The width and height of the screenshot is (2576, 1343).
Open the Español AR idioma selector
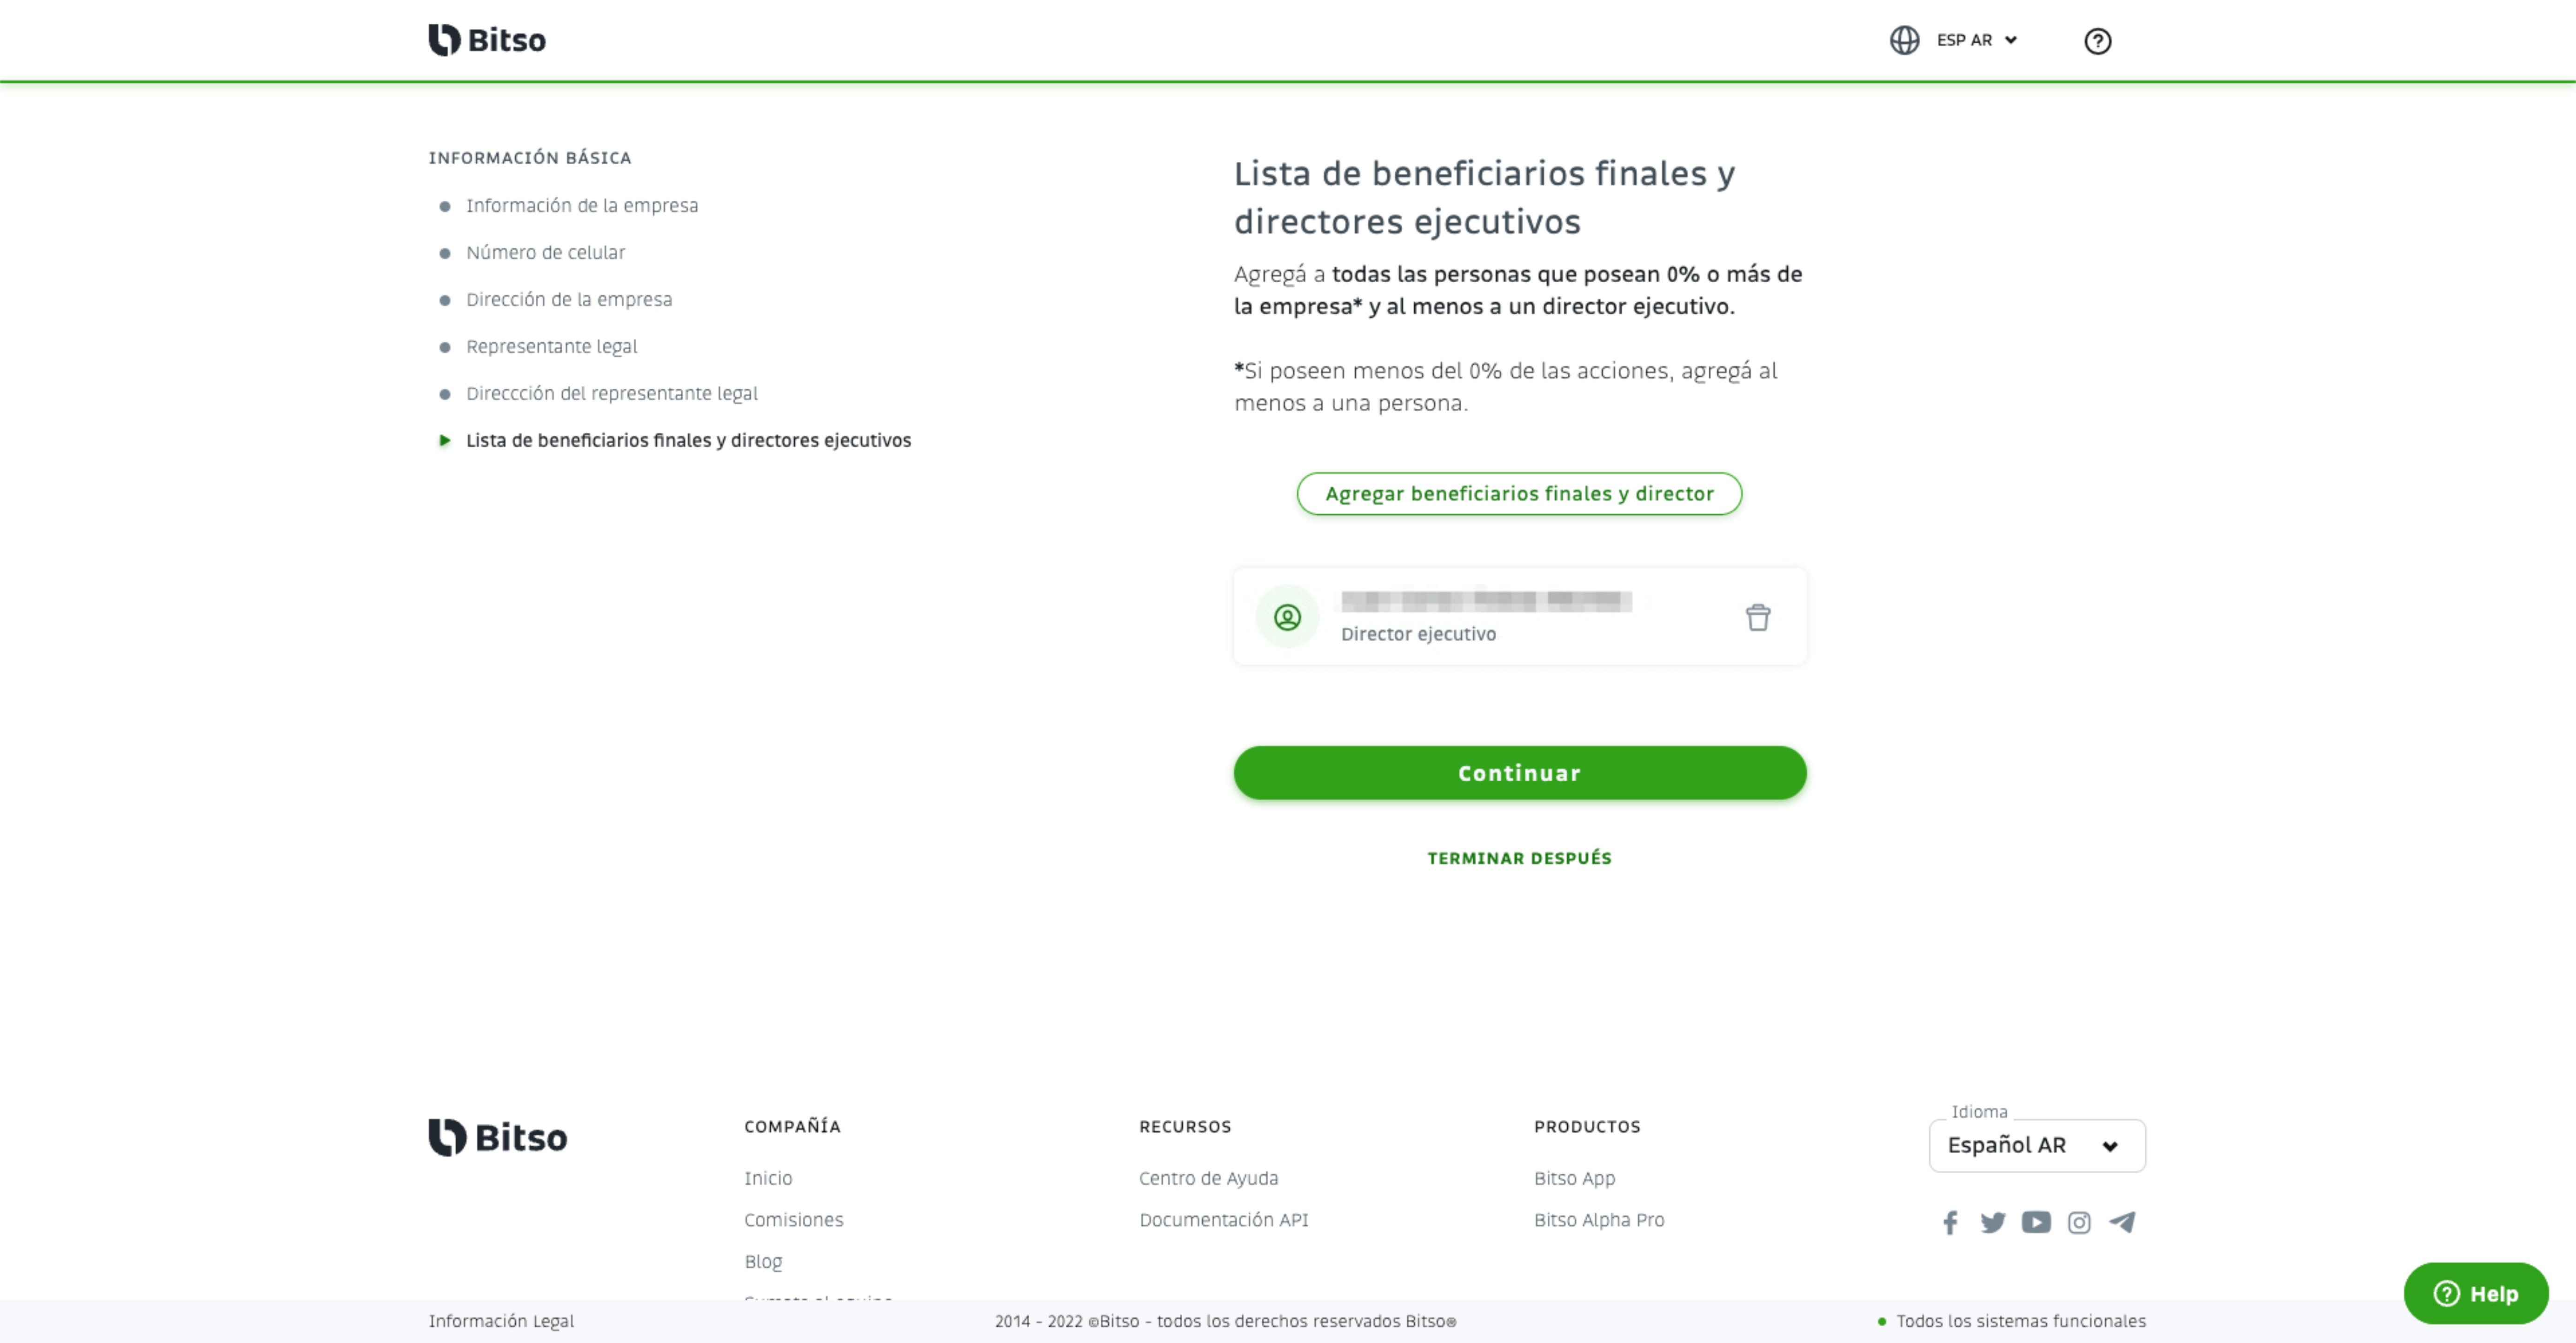pyautogui.click(x=2036, y=1145)
